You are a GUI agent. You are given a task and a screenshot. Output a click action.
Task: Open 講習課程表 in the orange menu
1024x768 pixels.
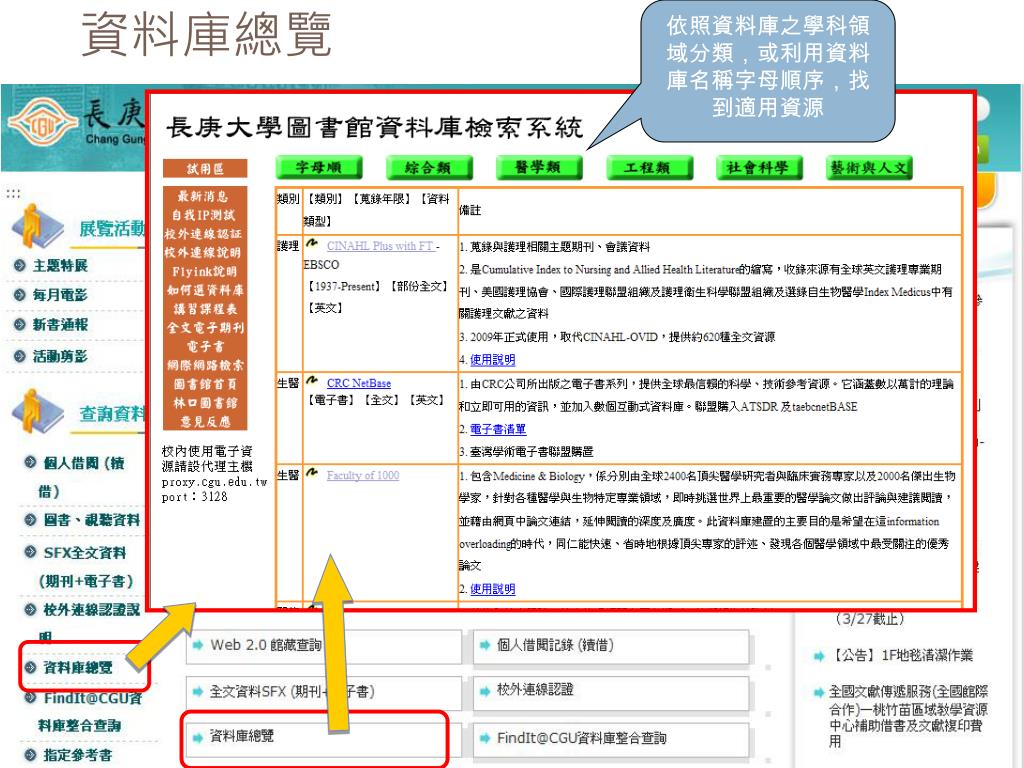coord(205,309)
